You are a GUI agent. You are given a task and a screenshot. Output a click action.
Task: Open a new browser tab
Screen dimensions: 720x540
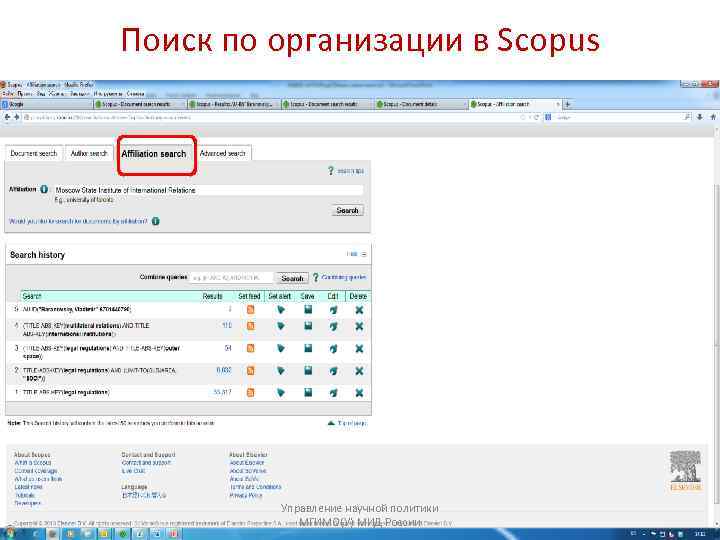[x=568, y=104]
